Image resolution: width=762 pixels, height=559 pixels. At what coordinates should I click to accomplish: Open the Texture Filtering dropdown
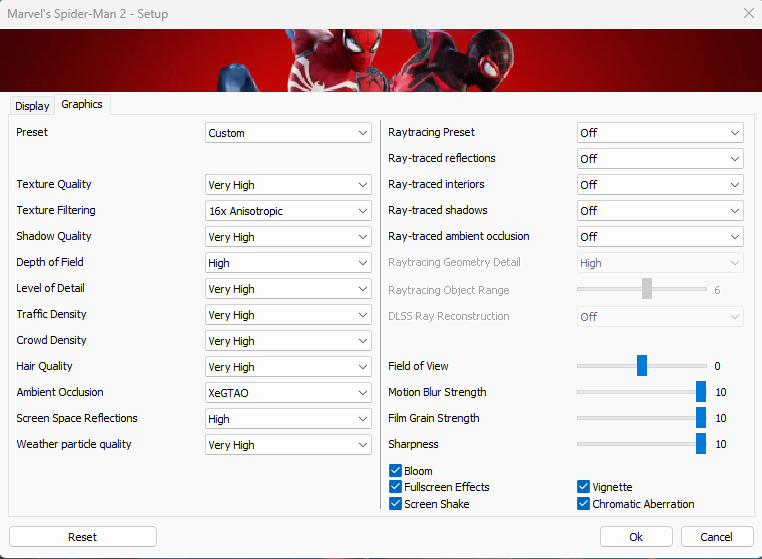click(288, 211)
